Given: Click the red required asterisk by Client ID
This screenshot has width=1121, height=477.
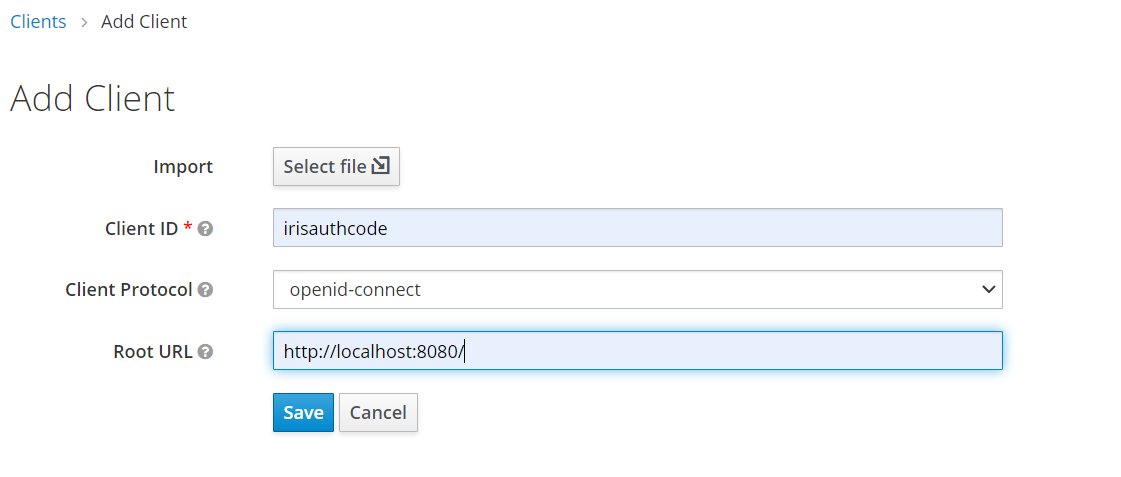Looking at the screenshot, I should pyautogui.click(x=187, y=228).
